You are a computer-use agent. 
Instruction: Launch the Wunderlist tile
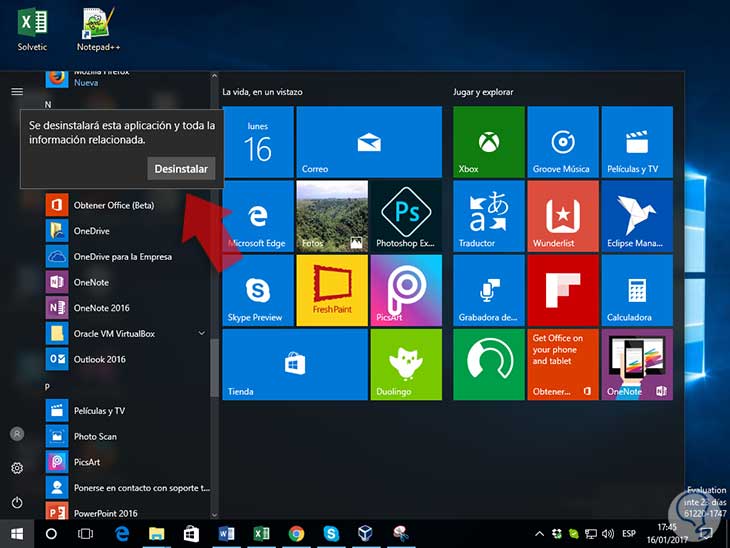pos(562,216)
